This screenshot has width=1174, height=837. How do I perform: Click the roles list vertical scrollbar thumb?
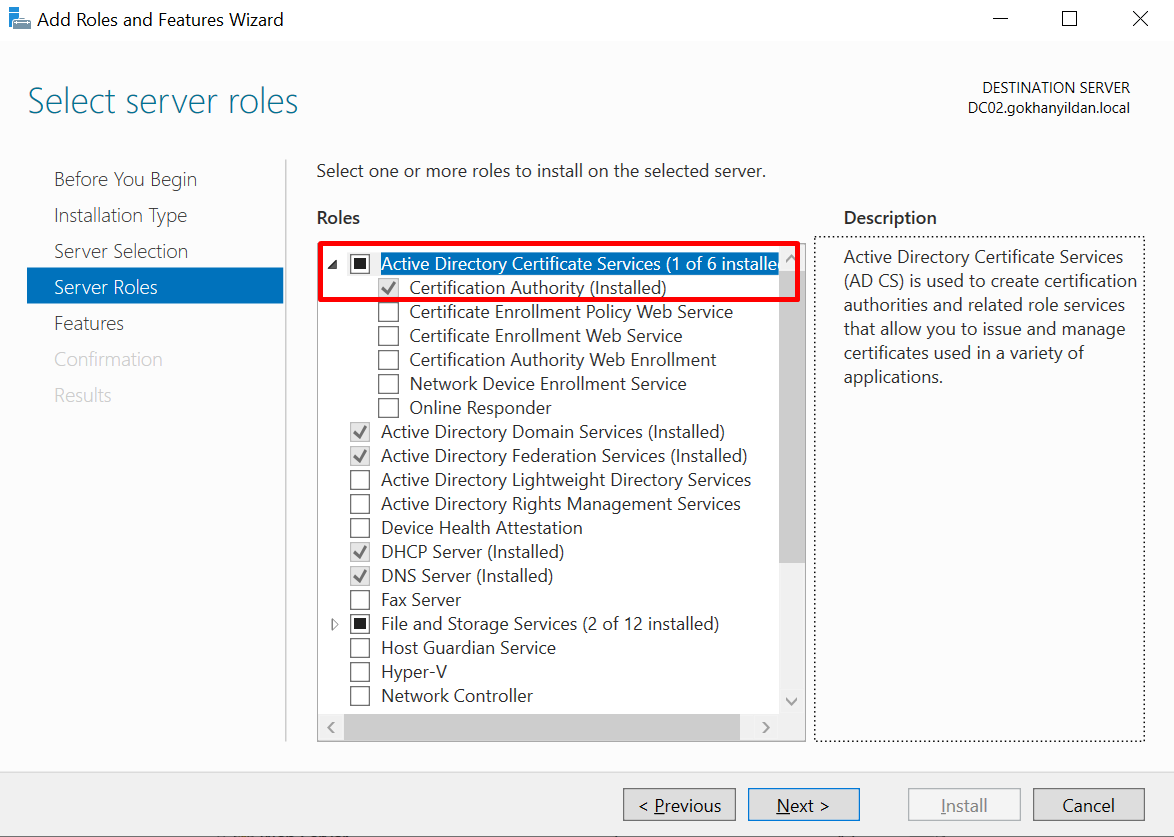click(791, 417)
